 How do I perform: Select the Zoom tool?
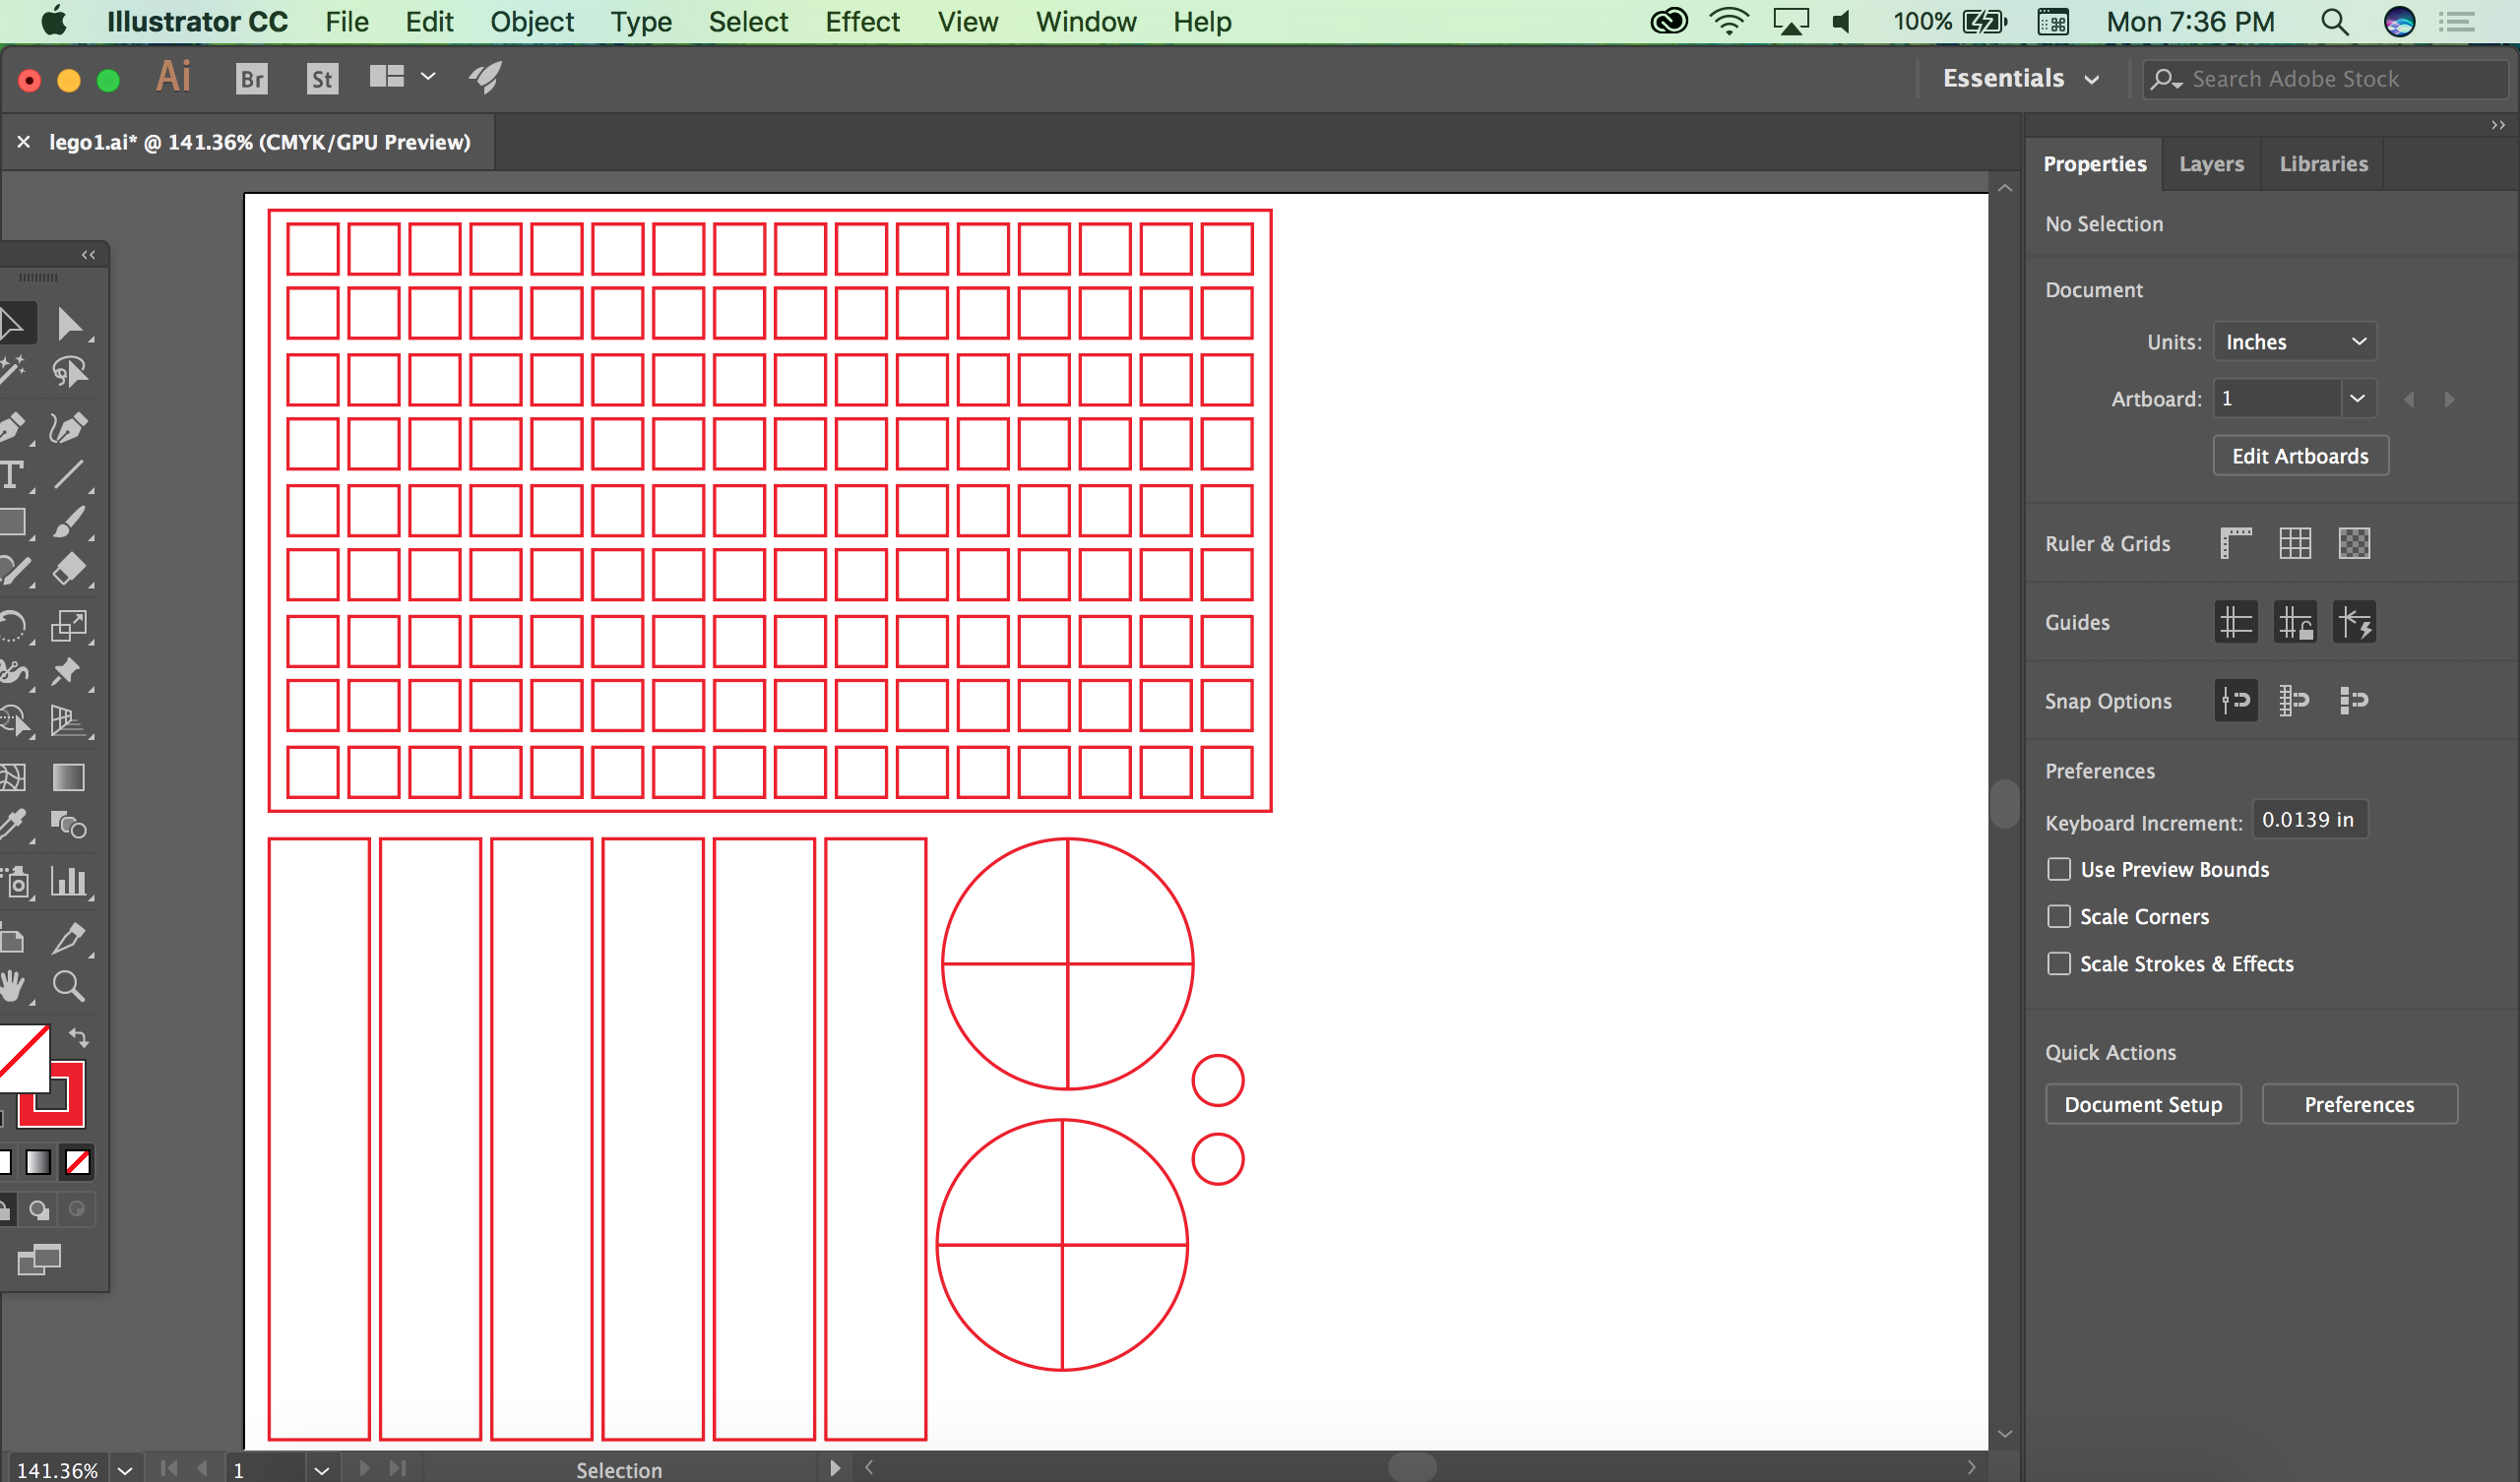pyautogui.click(x=69, y=987)
